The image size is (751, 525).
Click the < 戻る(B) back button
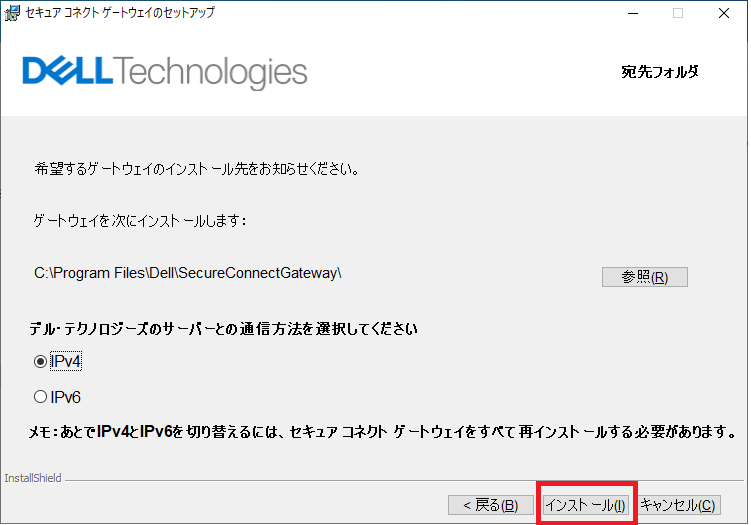490,505
